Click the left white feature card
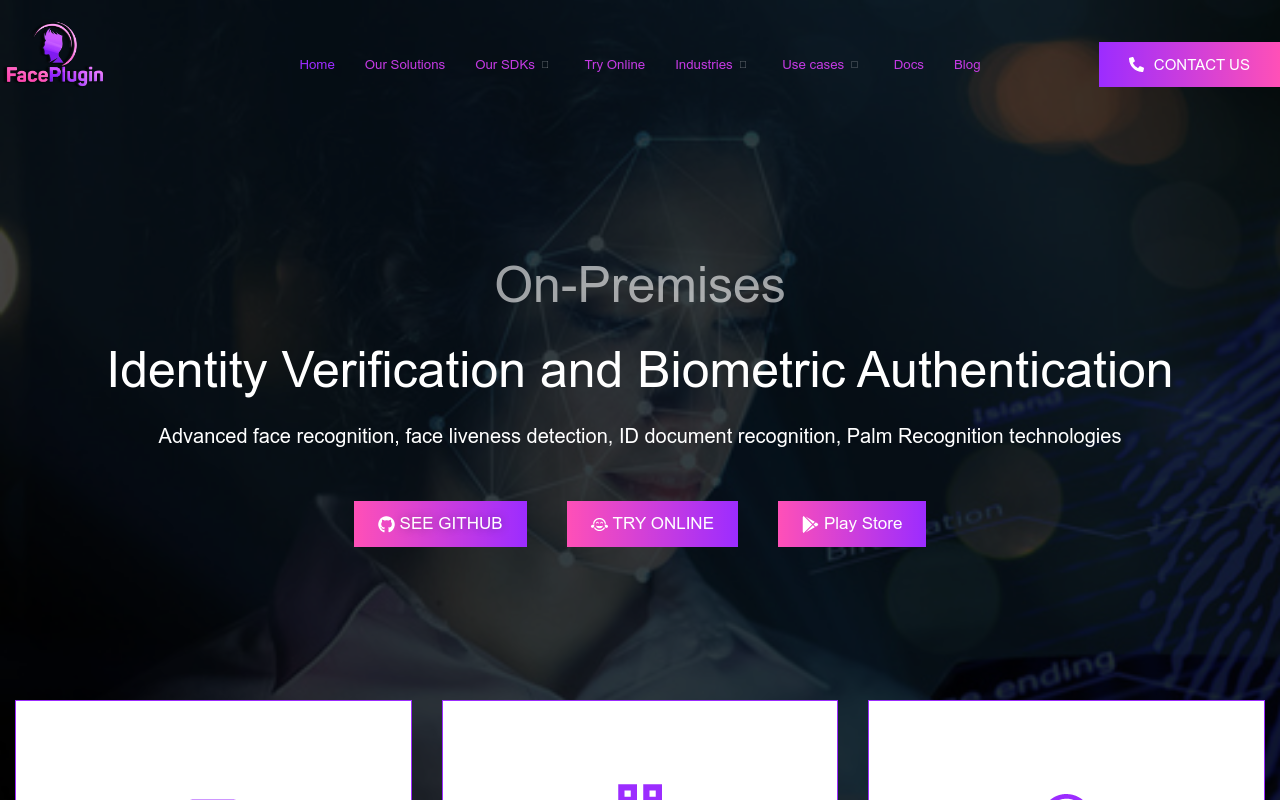Image resolution: width=1280 pixels, height=800 pixels. [213, 750]
